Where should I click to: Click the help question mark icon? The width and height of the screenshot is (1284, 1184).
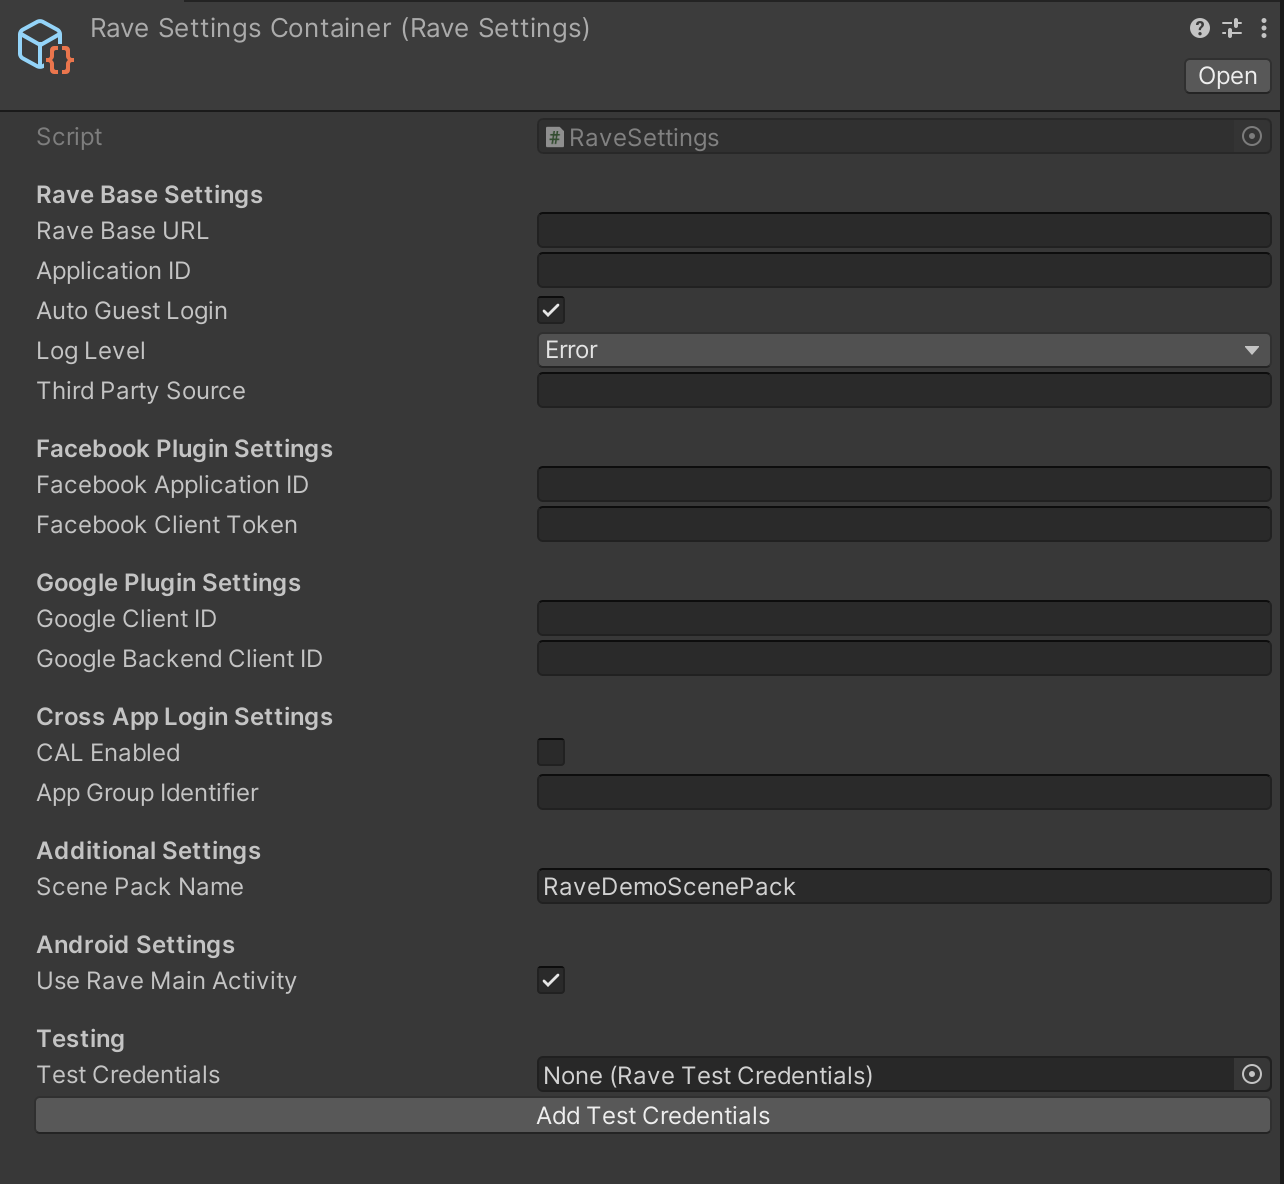pyautogui.click(x=1199, y=28)
